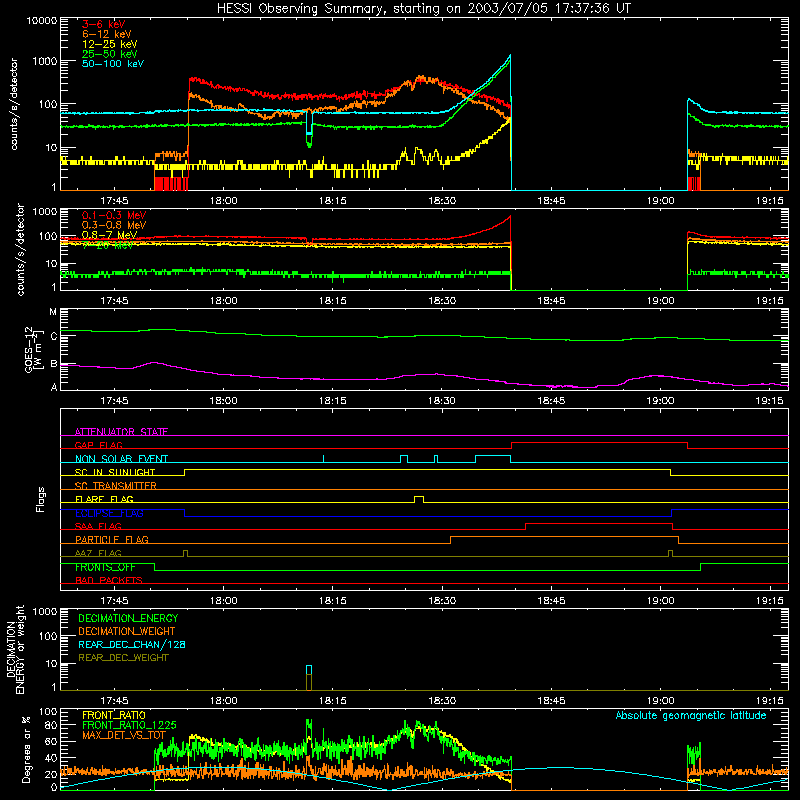The image size is (800, 800).
Task: Click the DECIMATION ENERGY or weight axis label
Action: point(15,649)
